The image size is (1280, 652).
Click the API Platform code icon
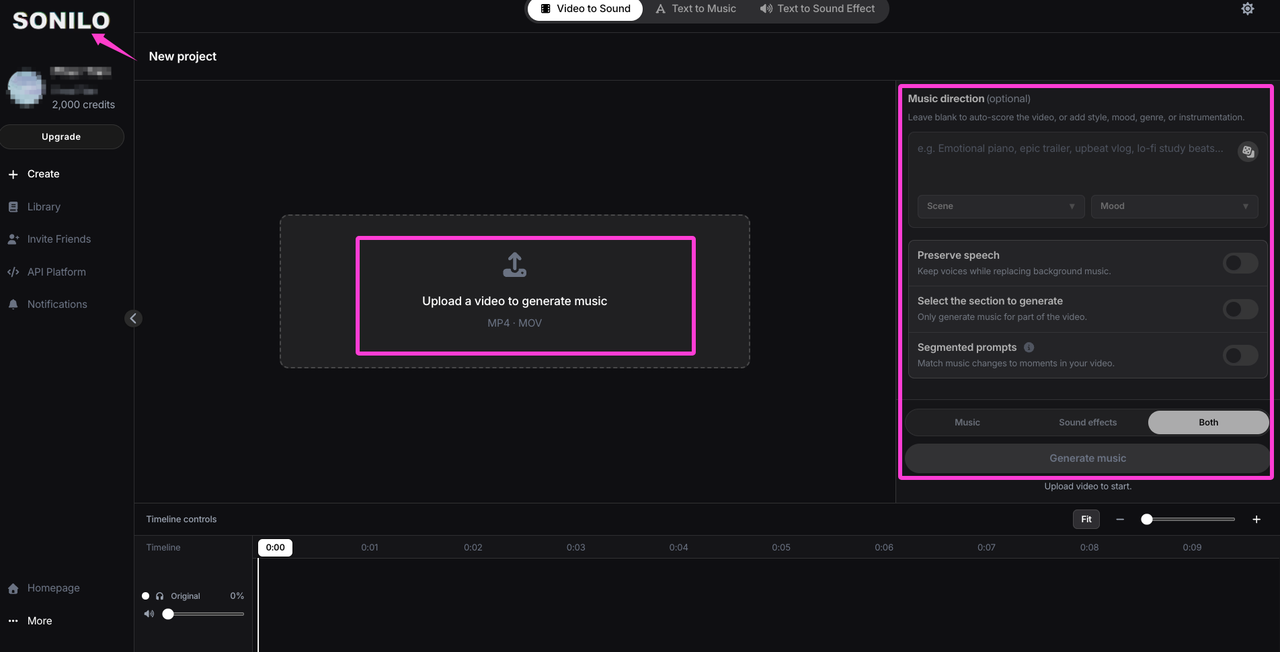(x=13, y=272)
